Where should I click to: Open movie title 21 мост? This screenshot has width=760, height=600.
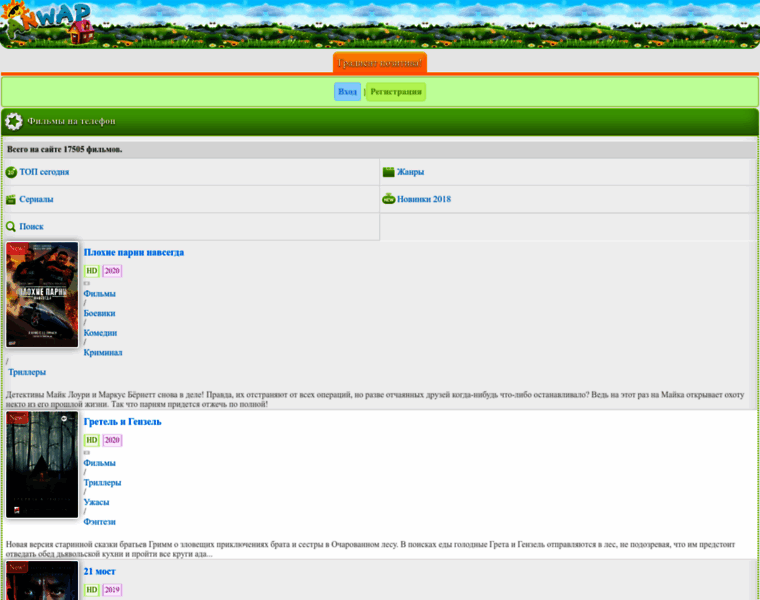(99, 571)
